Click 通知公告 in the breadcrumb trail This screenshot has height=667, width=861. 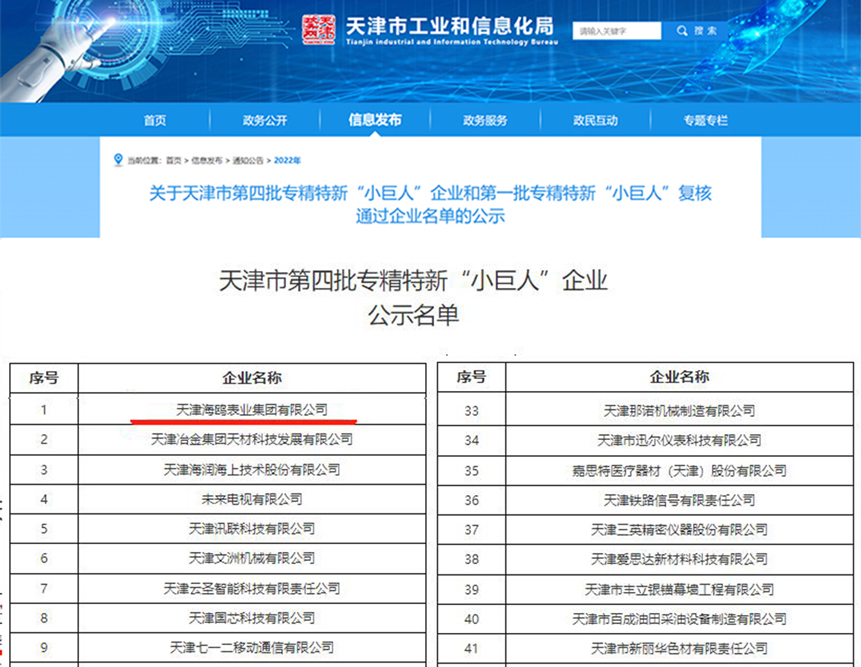248,160
